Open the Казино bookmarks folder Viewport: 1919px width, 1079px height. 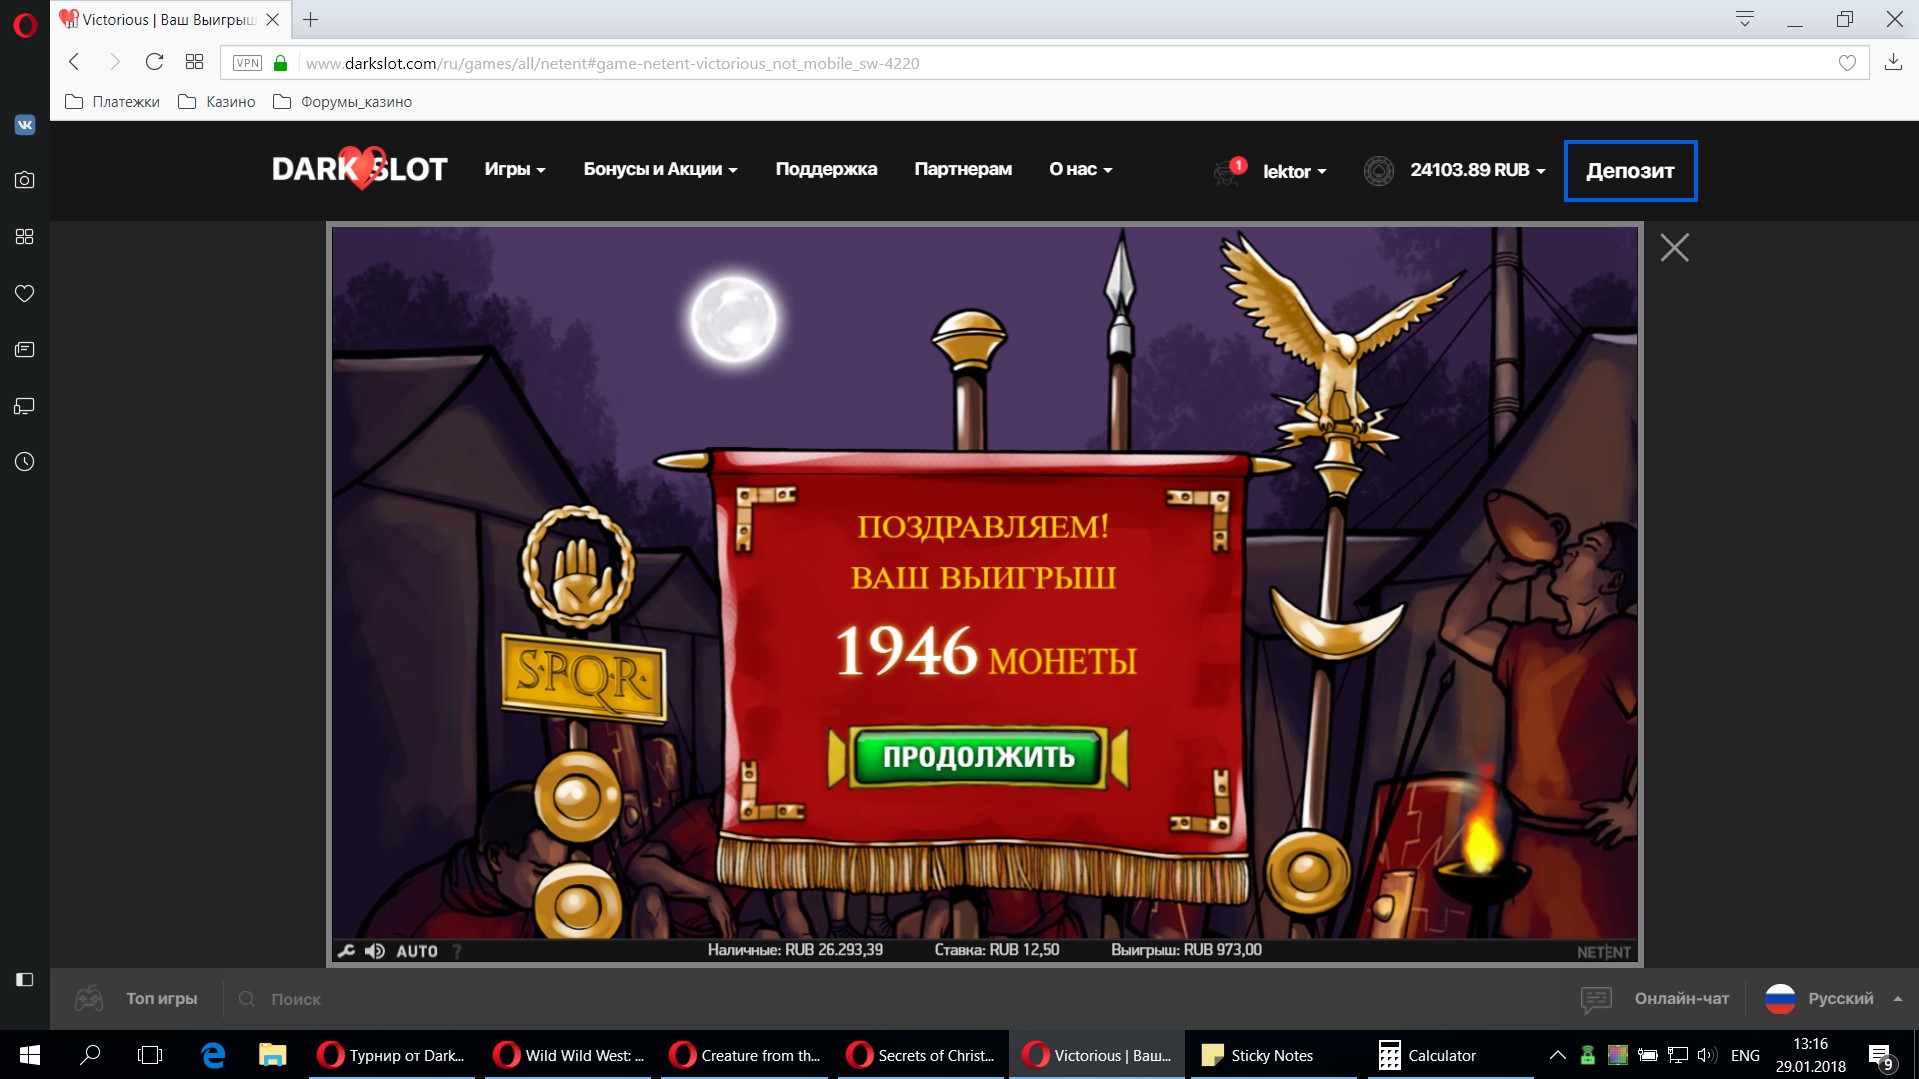[x=217, y=102]
